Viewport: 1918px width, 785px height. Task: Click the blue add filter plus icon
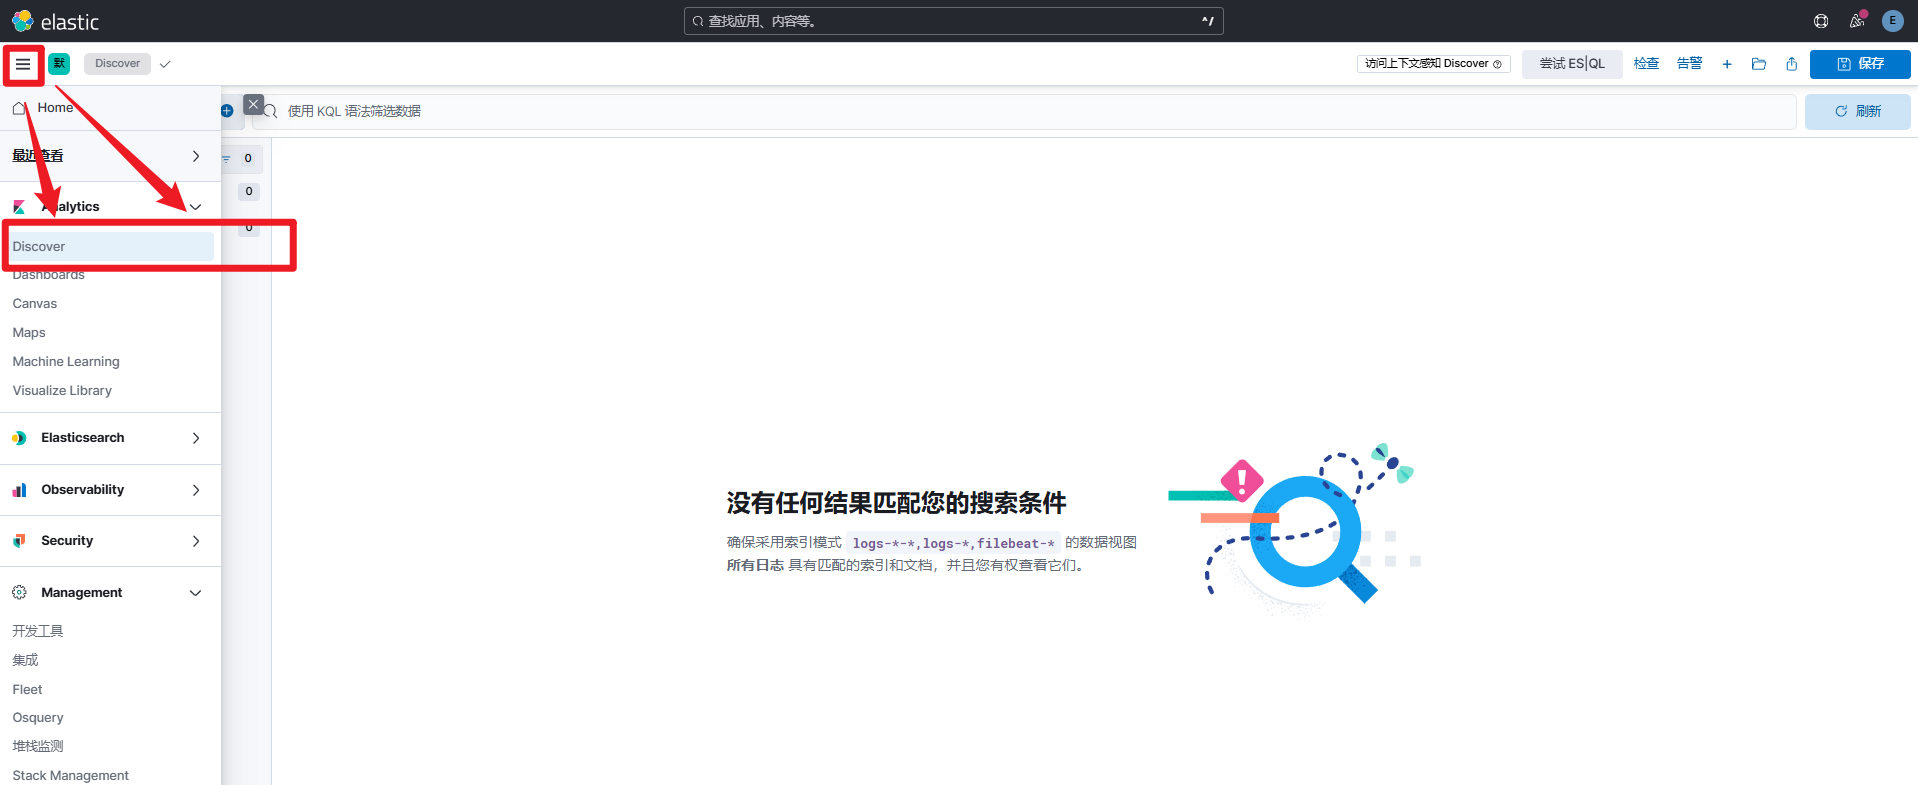click(x=227, y=111)
